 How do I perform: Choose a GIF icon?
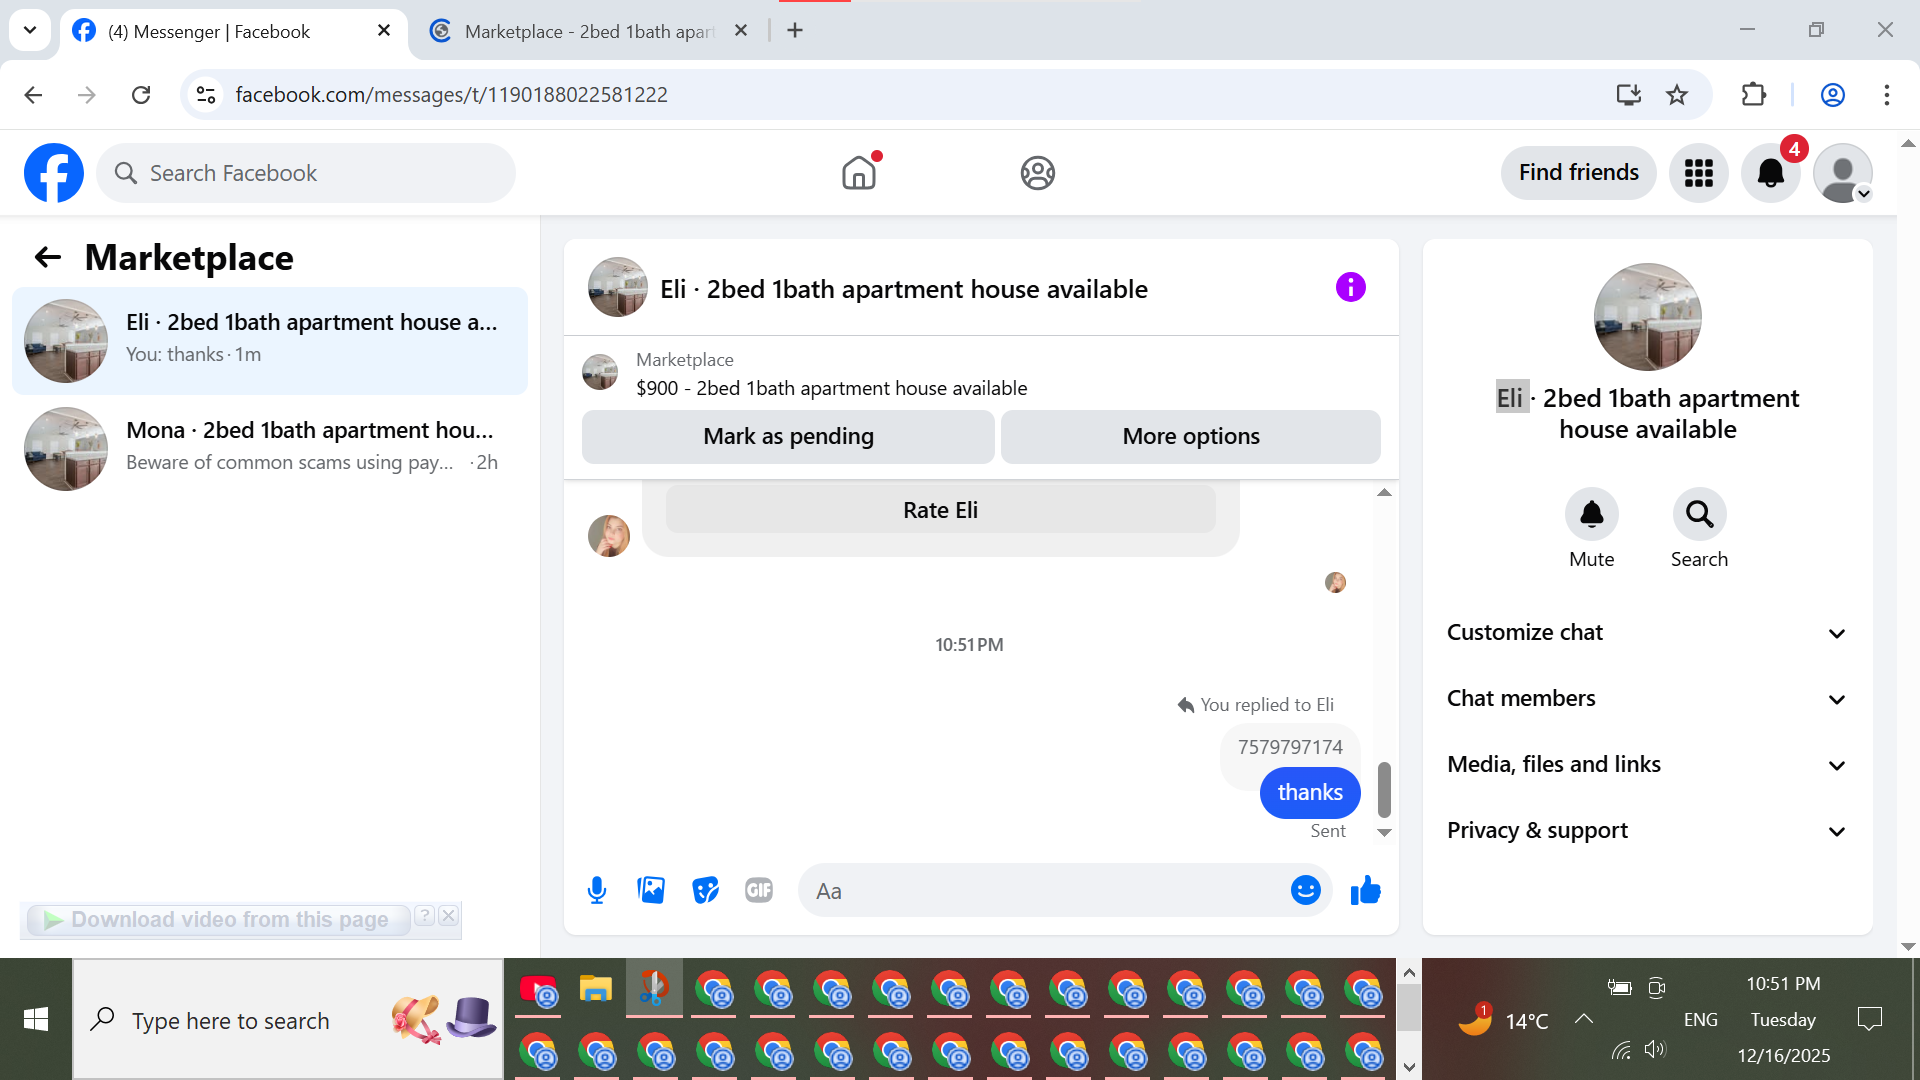coord(759,890)
